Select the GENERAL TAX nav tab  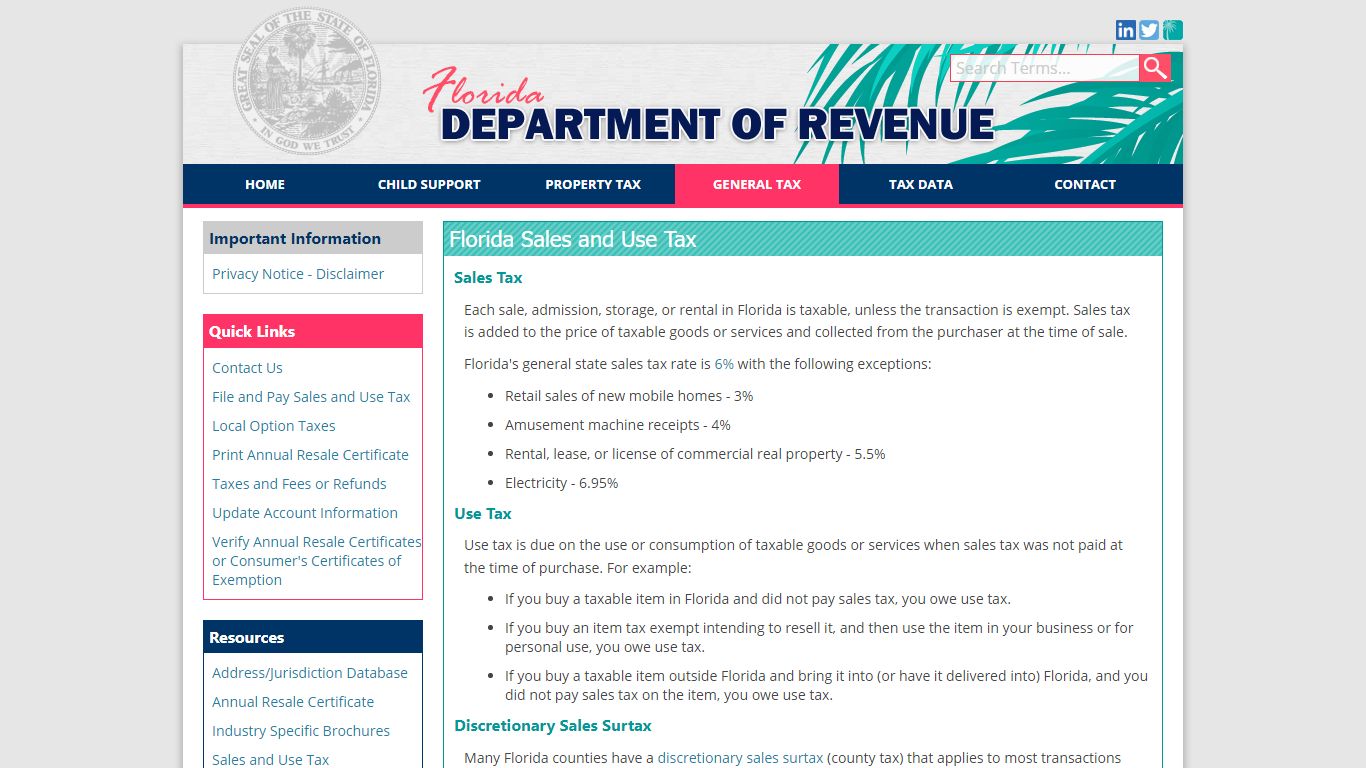pyautogui.click(x=757, y=184)
